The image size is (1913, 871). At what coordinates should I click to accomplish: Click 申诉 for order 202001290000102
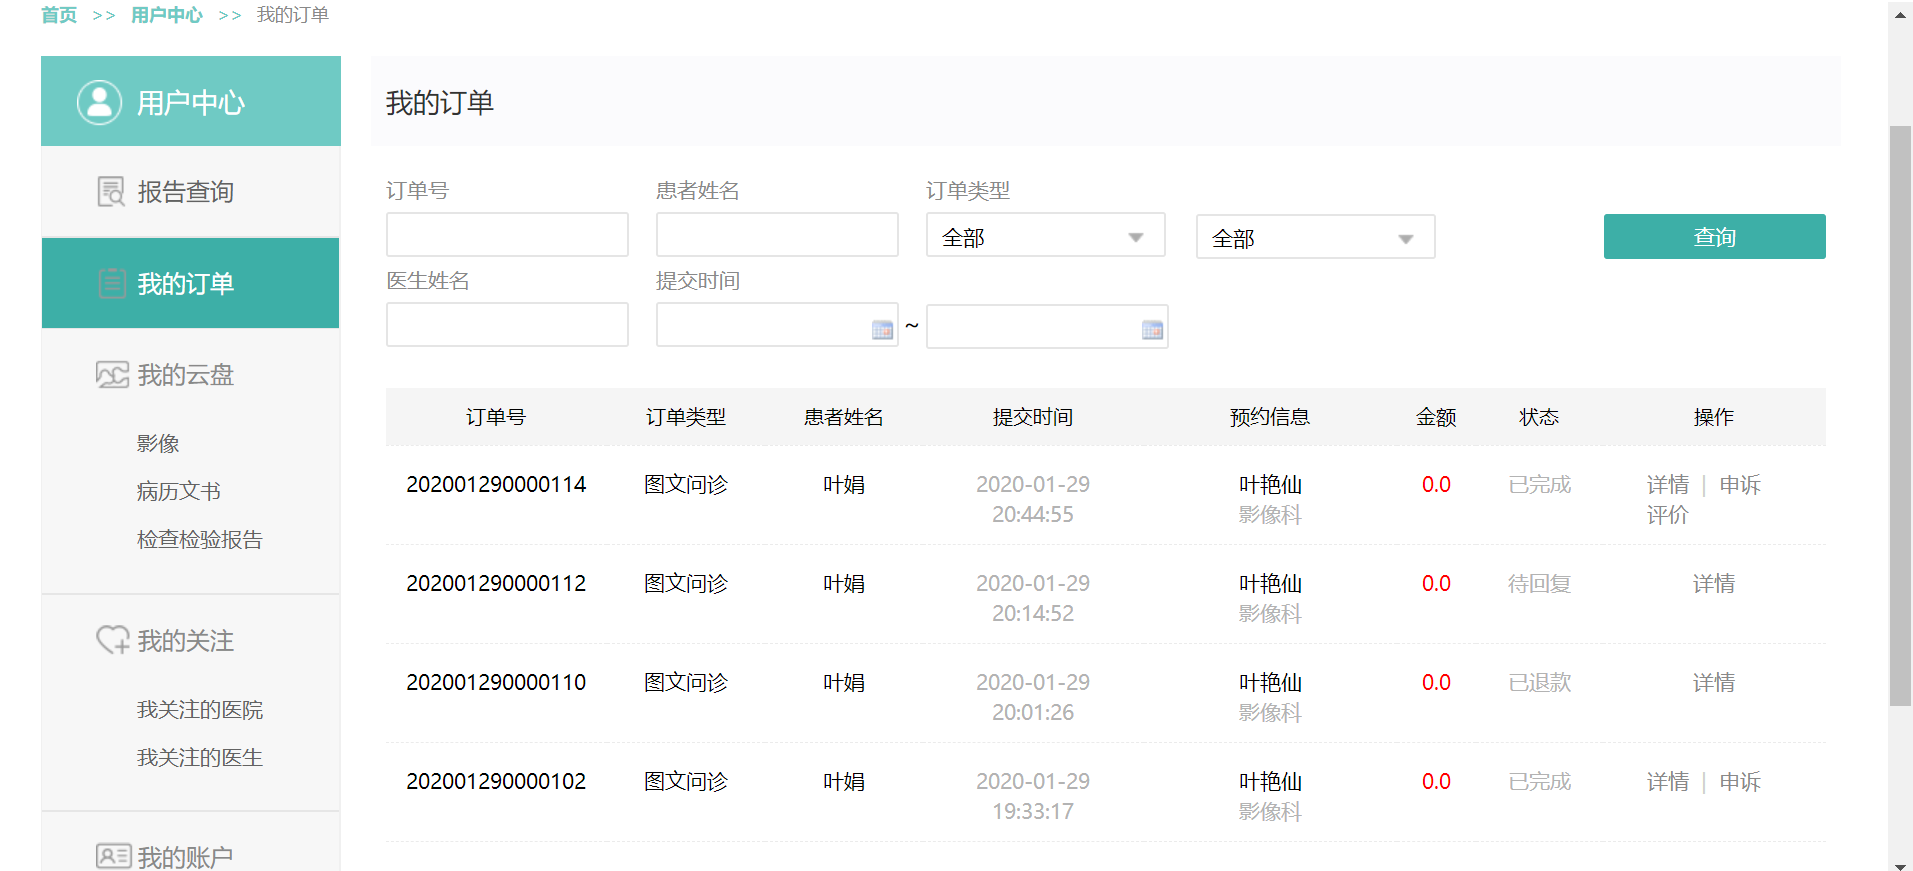[x=1740, y=781]
